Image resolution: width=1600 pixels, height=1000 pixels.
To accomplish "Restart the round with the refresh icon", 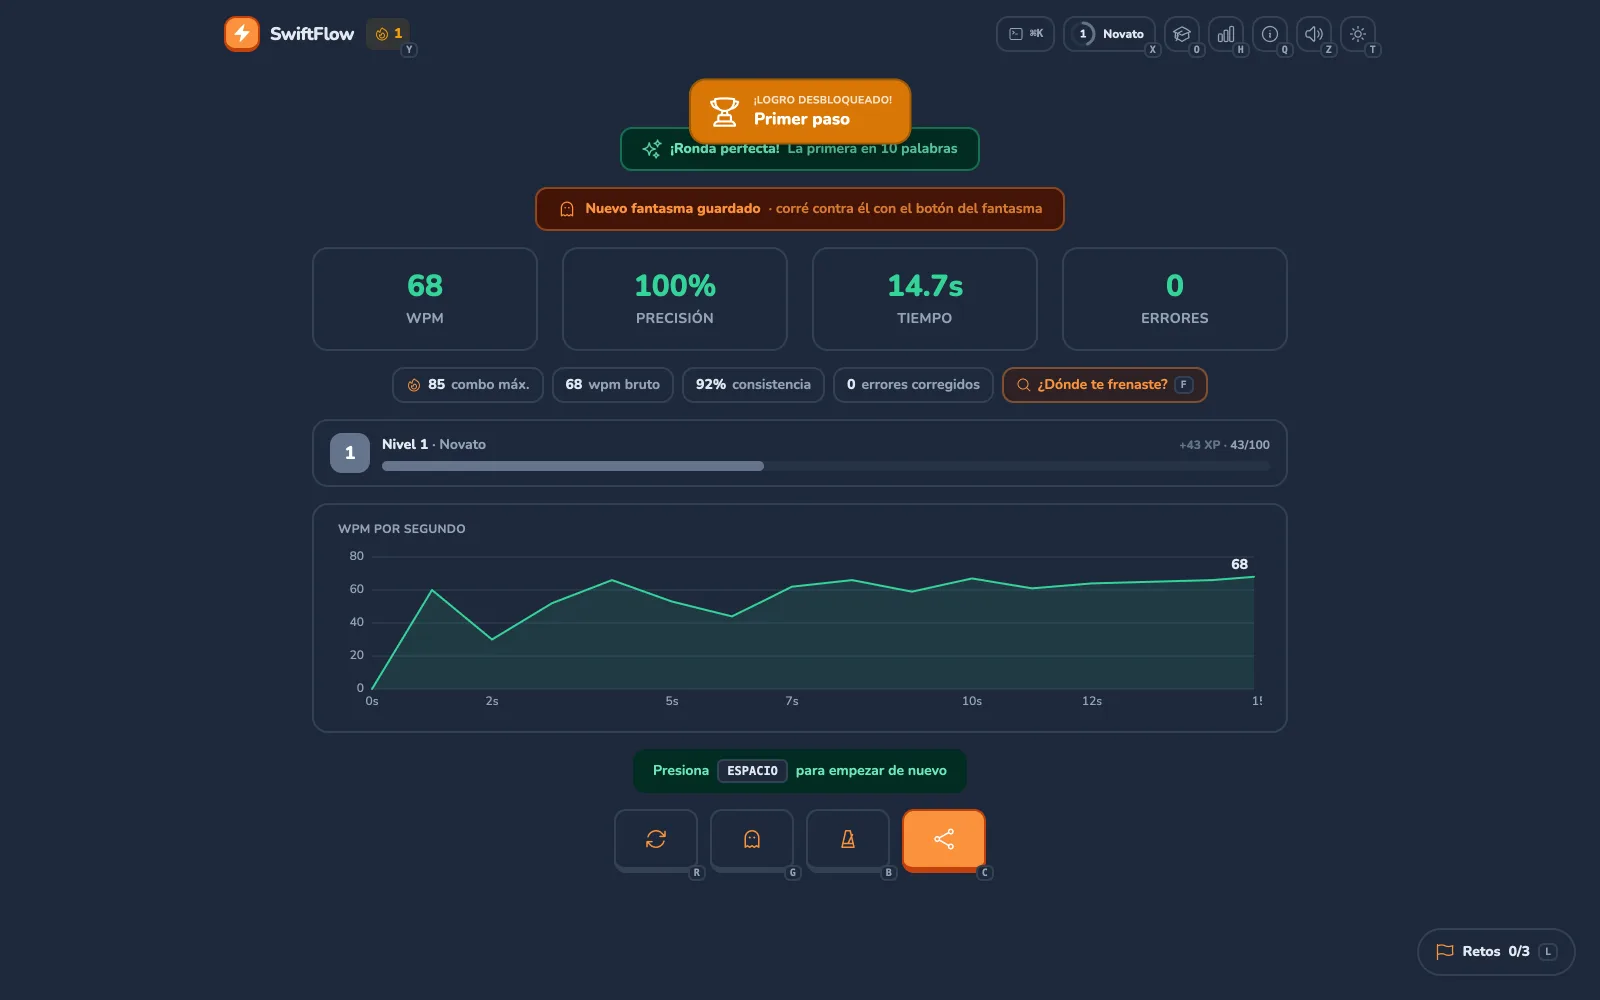I will [656, 839].
